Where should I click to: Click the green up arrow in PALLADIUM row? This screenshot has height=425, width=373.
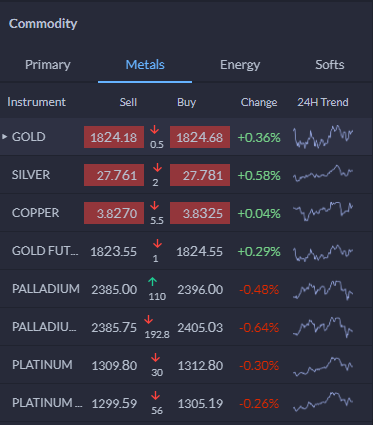coord(152,281)
